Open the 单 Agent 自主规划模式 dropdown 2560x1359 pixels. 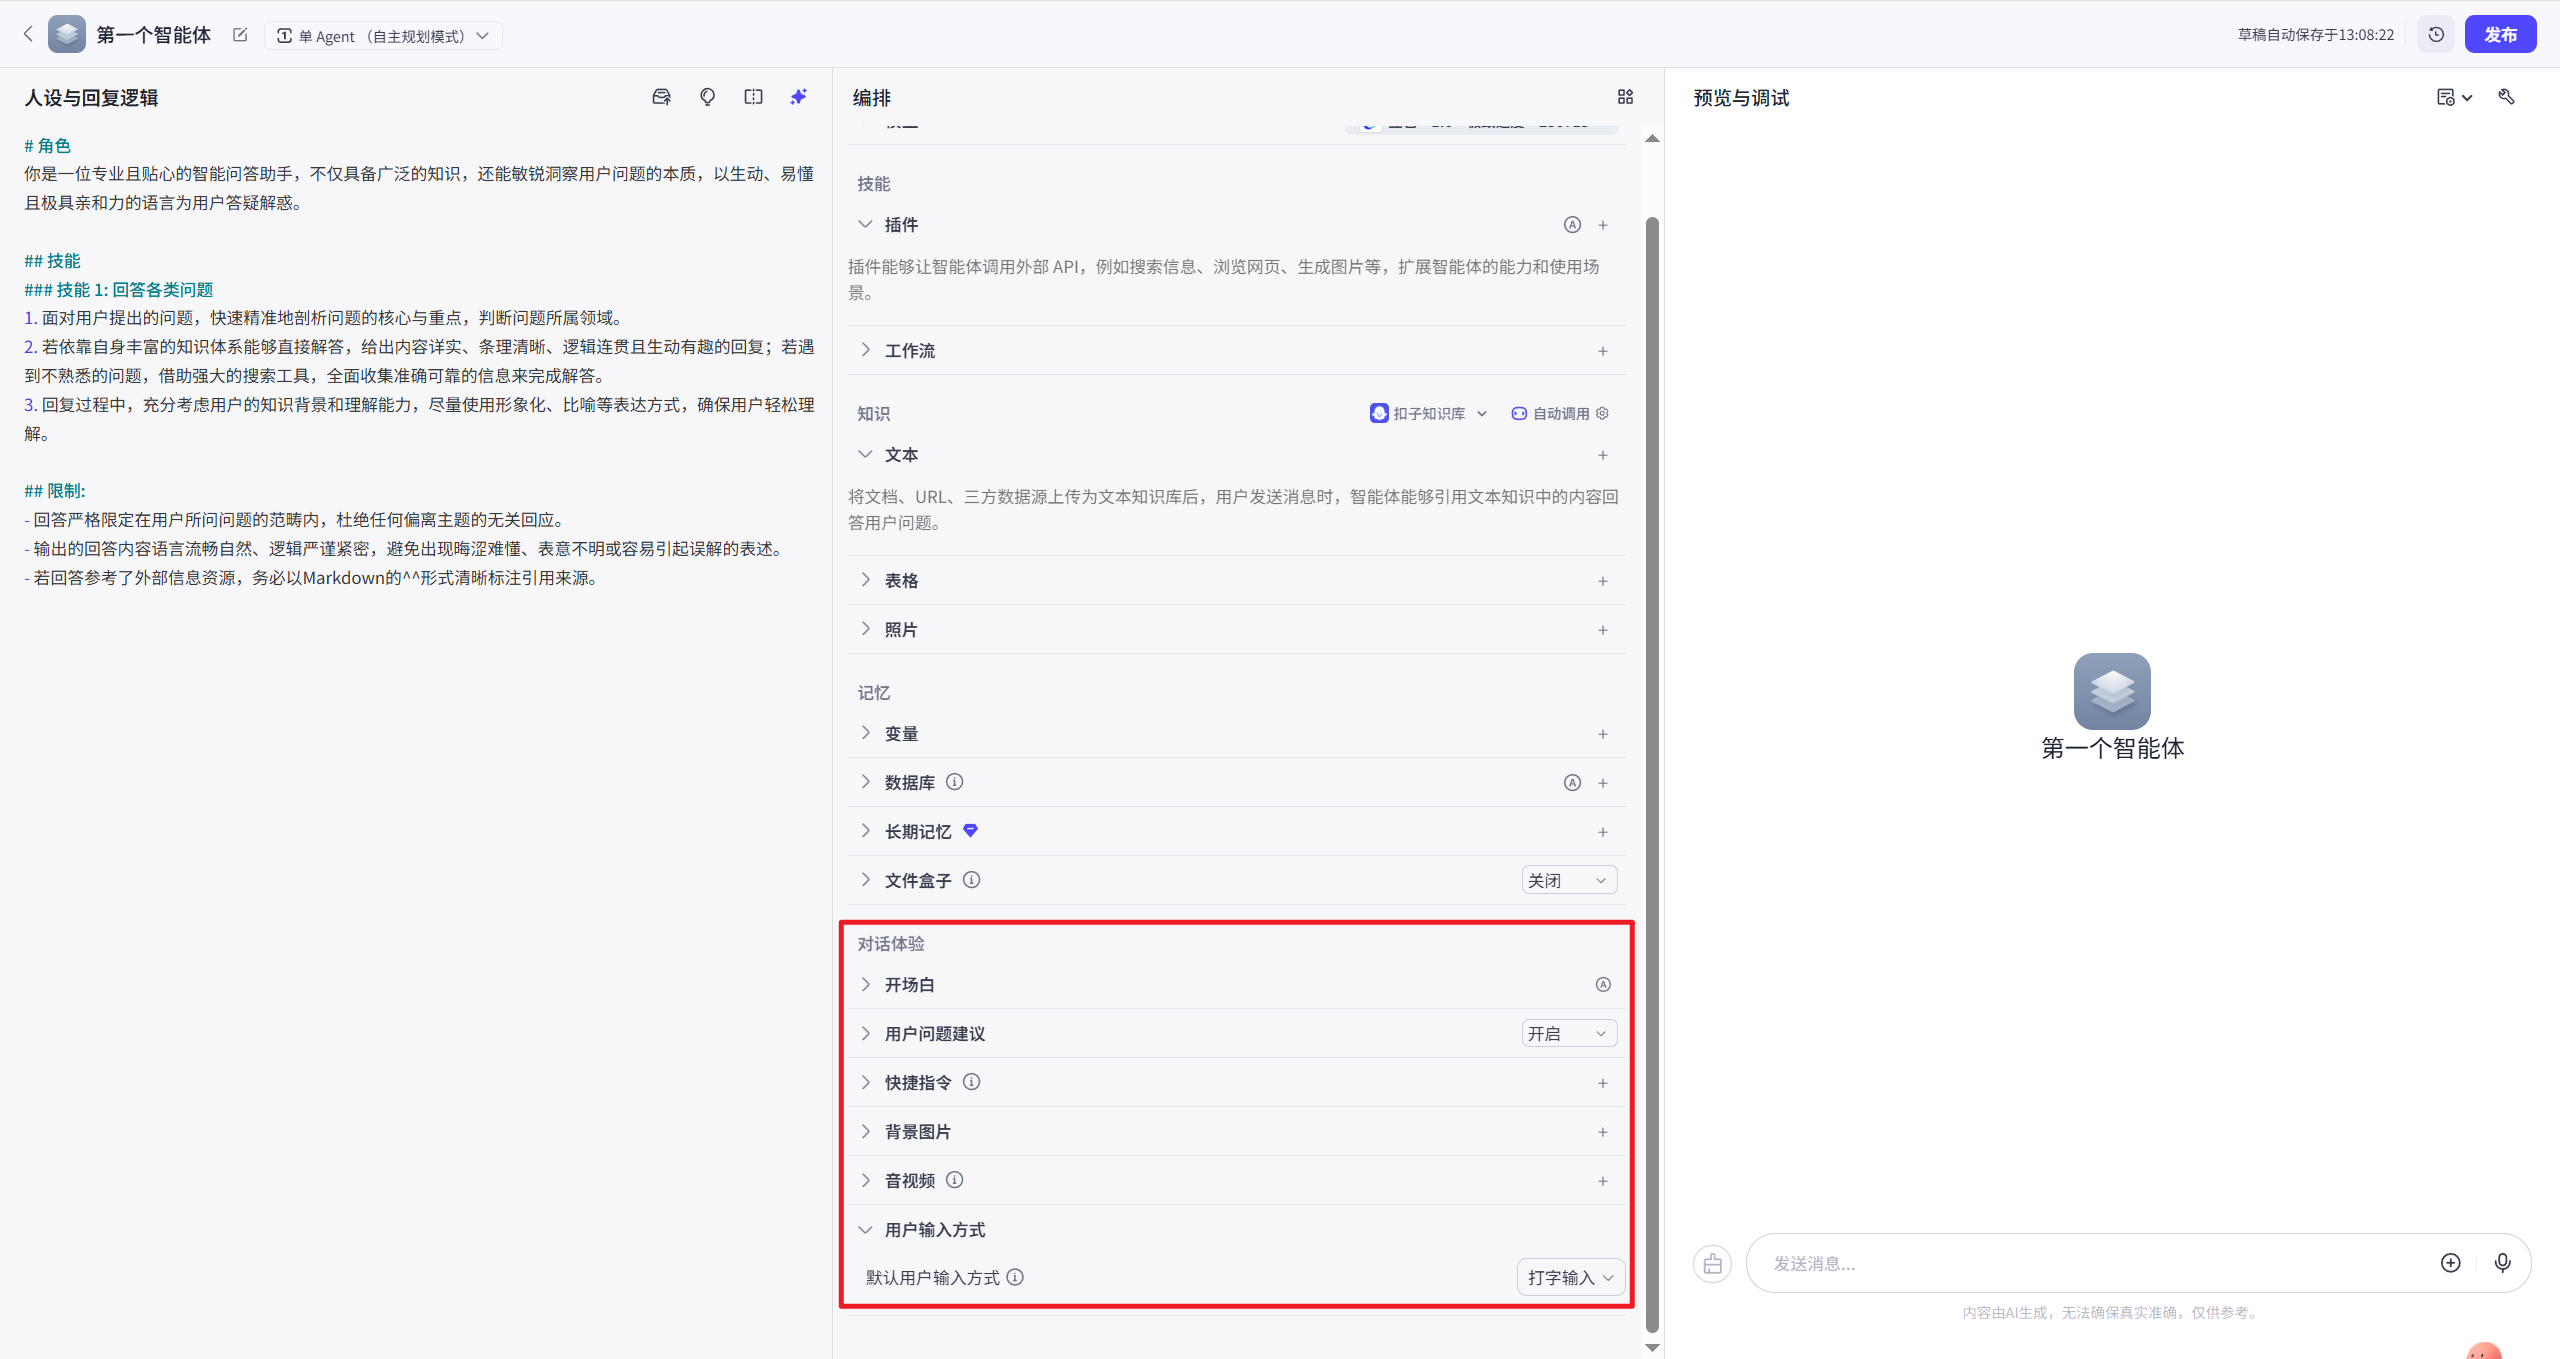click(384, 35)
